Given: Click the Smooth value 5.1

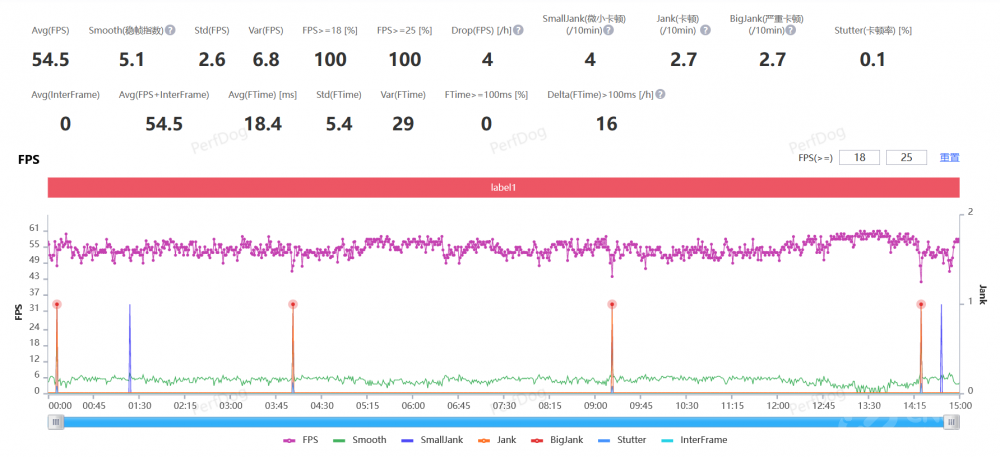Looking at the screenshot, I should tap(132, 60).
